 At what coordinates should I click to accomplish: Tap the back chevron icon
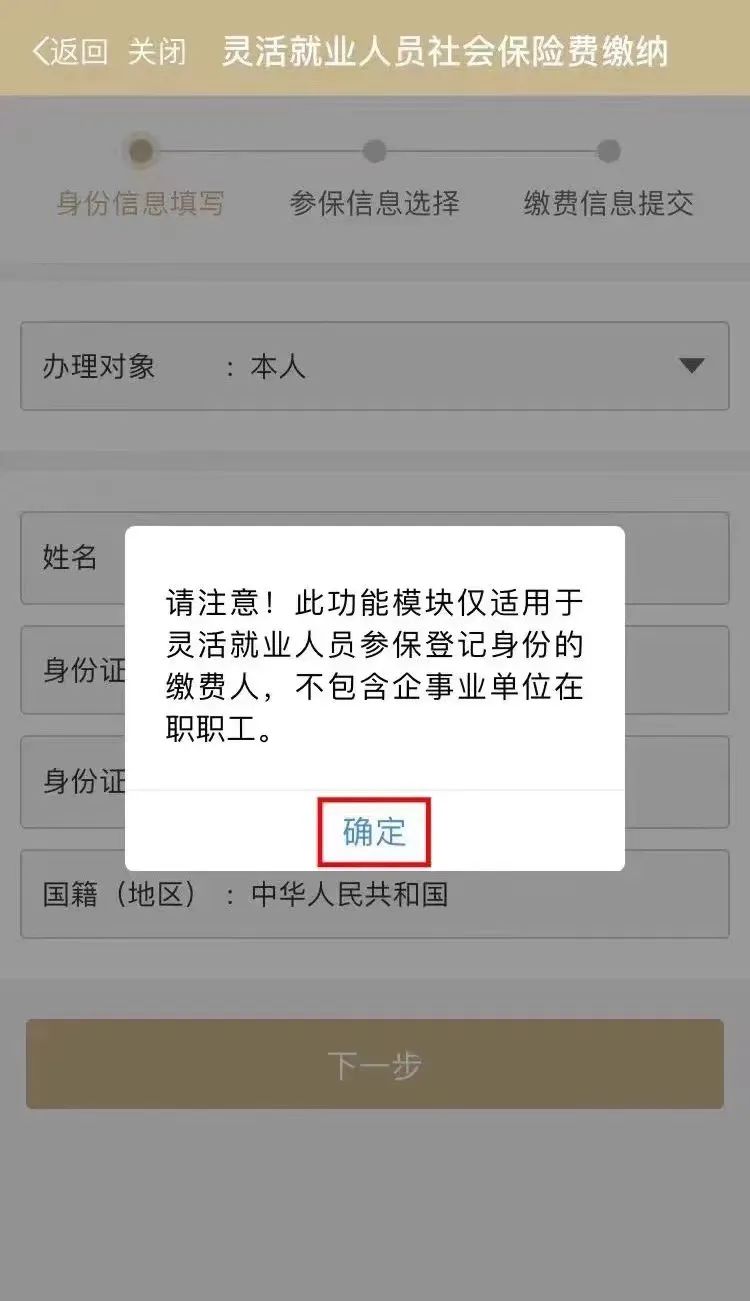pos(39,51)
